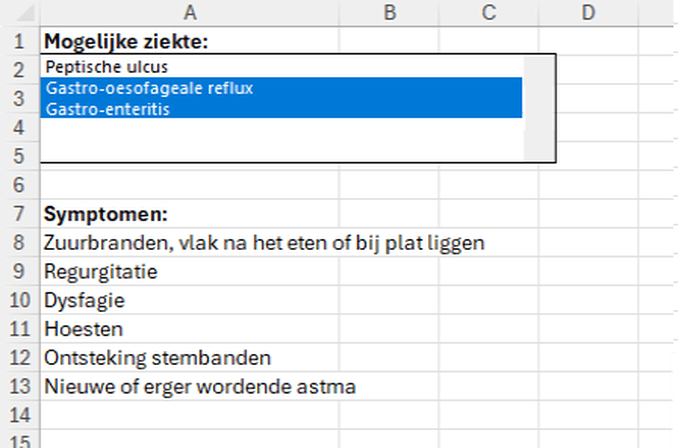The width and height of the screenshot is (678, 448).
Task: Select row 13 header
Action: click(x=19, y=386)
